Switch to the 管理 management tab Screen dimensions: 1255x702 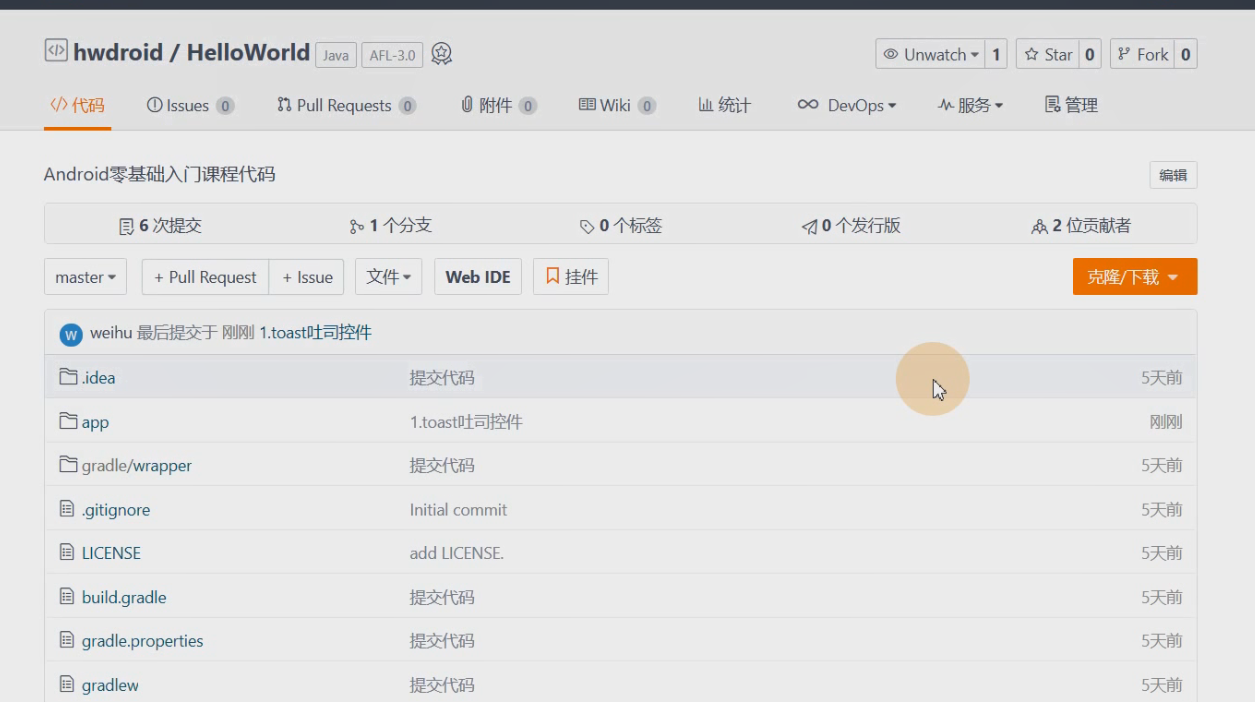pos(1071,105)
